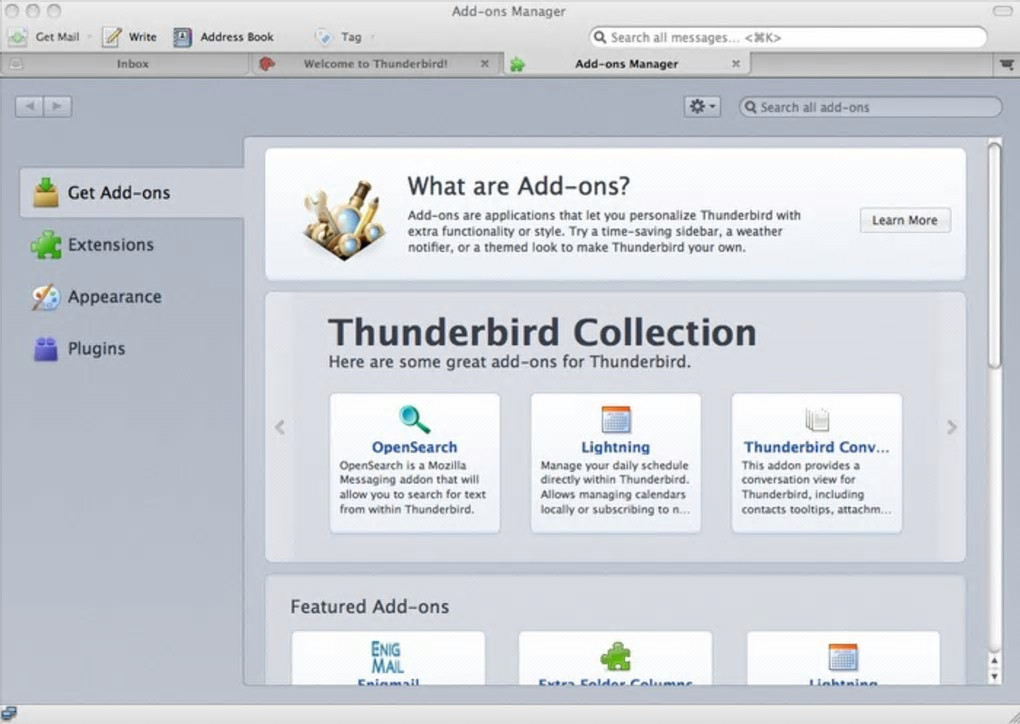Open the OpenSearch add-on link
This screenshot has width=1020, height=724.
click(x=414, y=447)
